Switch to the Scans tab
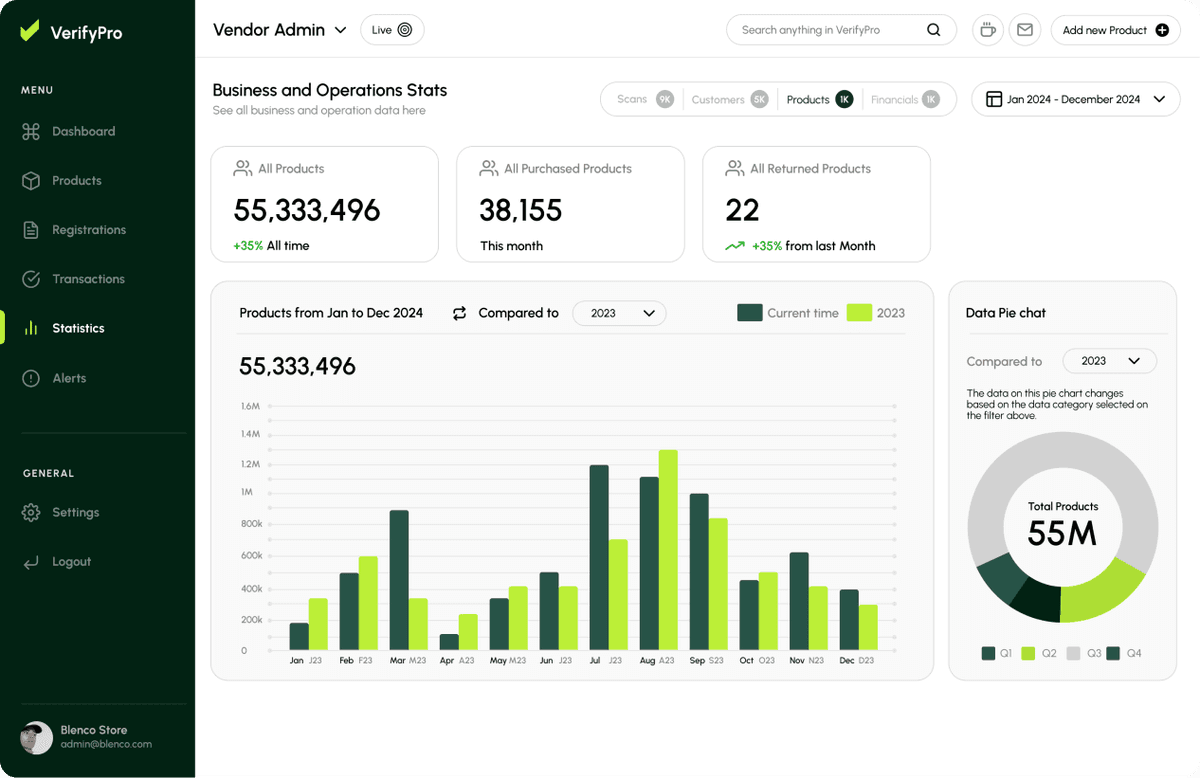 tap(640, 99)
